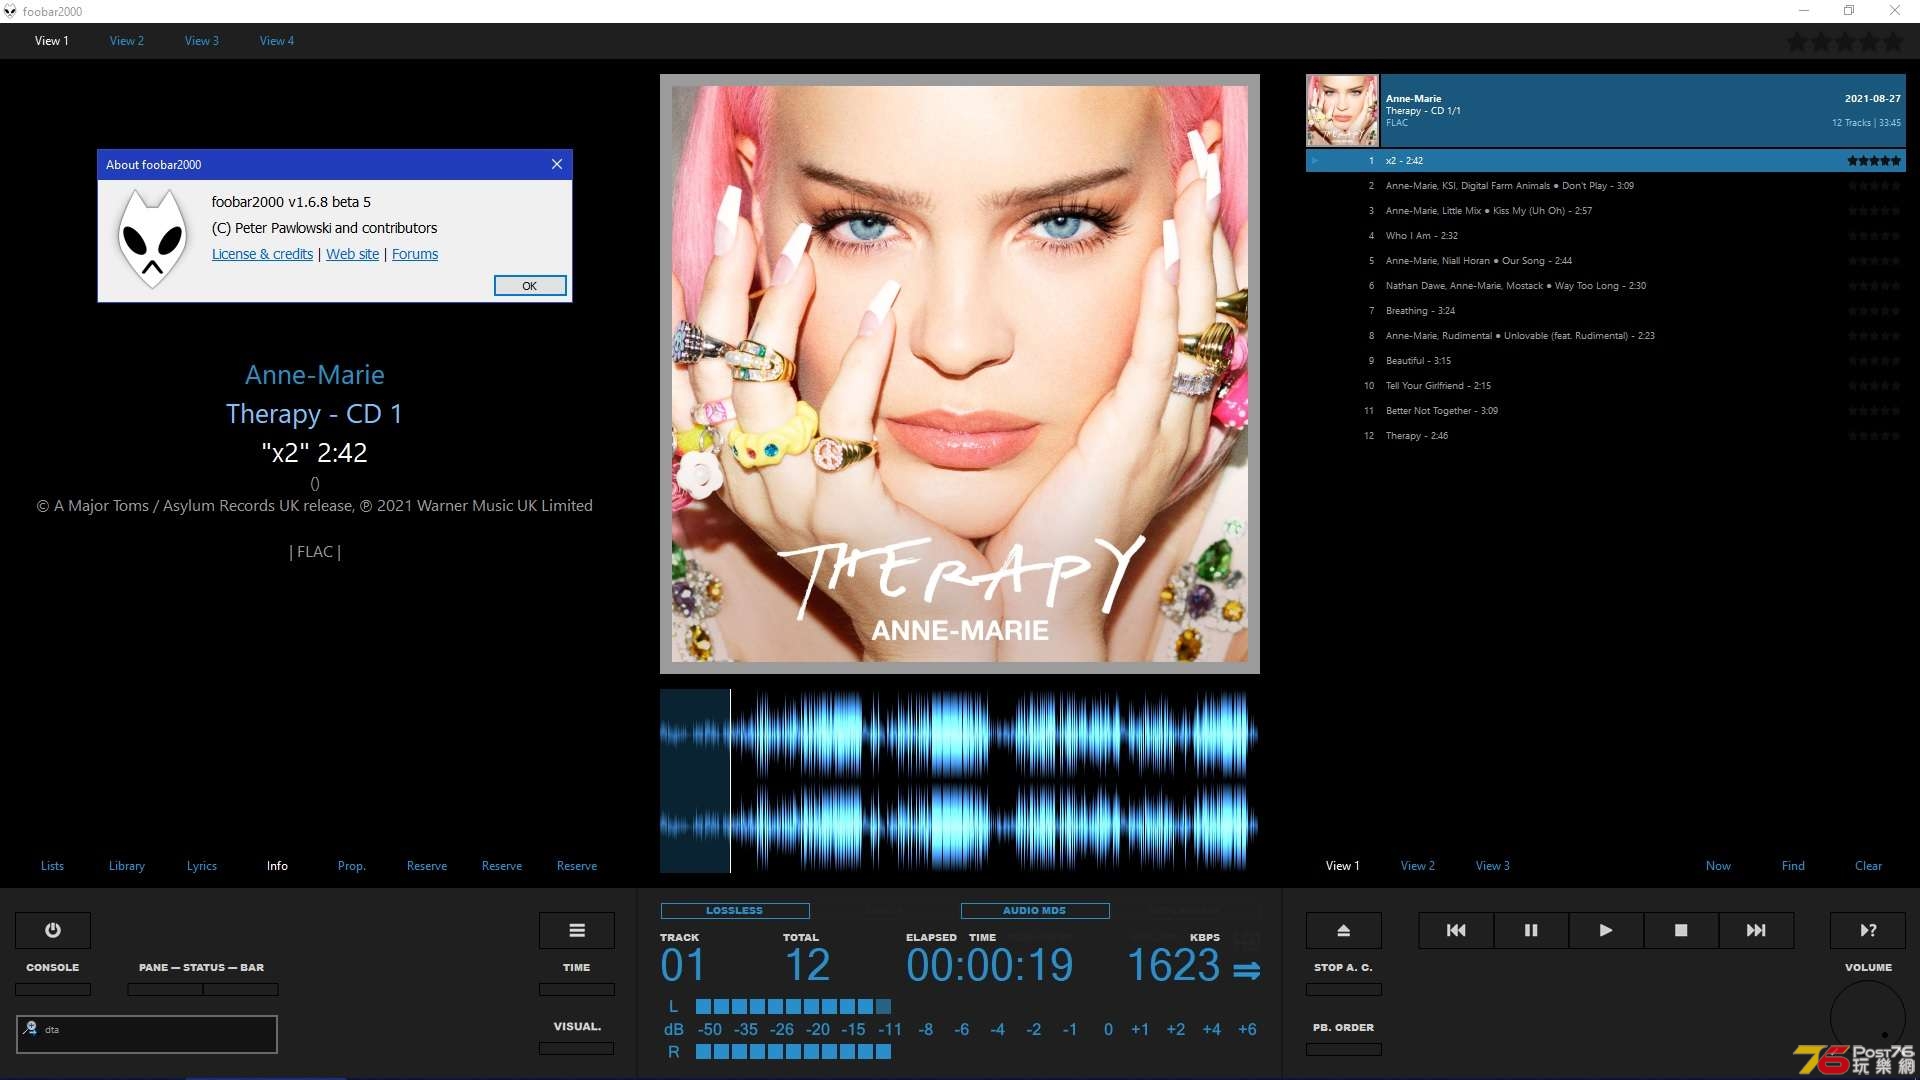The image size is (1920, 1080).
Task: Close the About foobar2000 dialog
Action: (557, 164)
